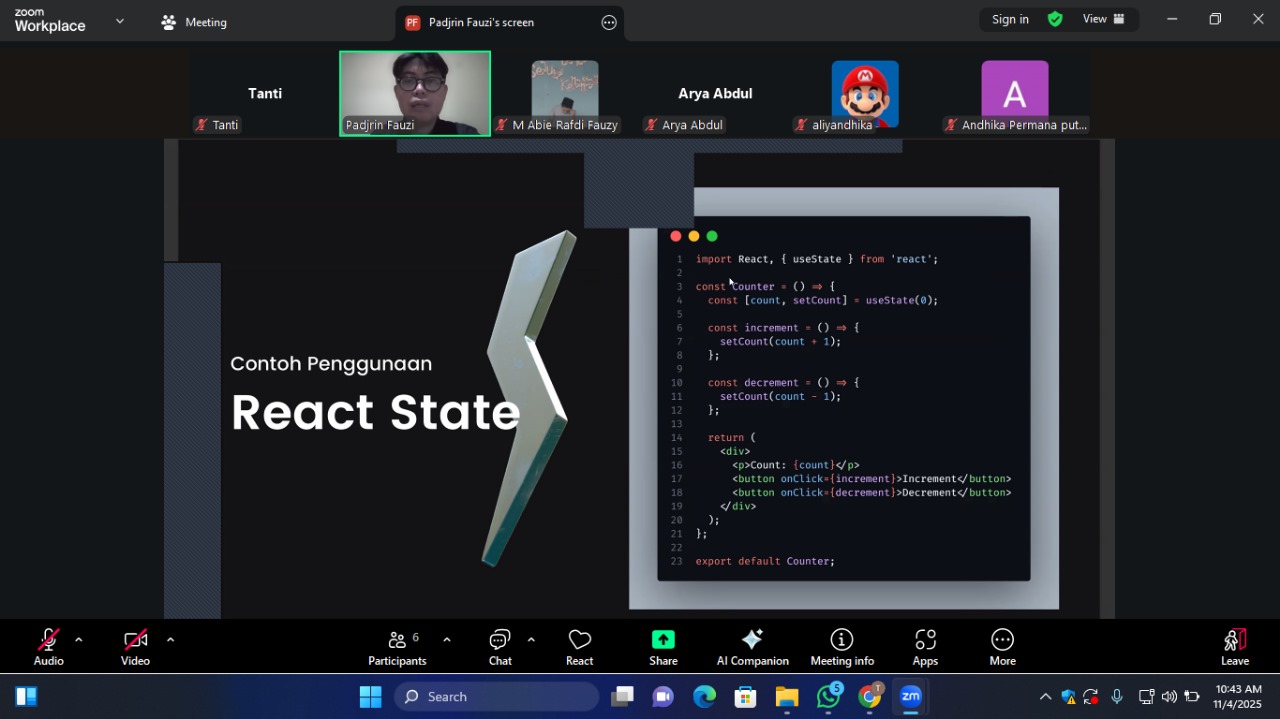This screenshot has width=1280, height=719.
Task: Open the Apps panel
Action: coord(925,647)
